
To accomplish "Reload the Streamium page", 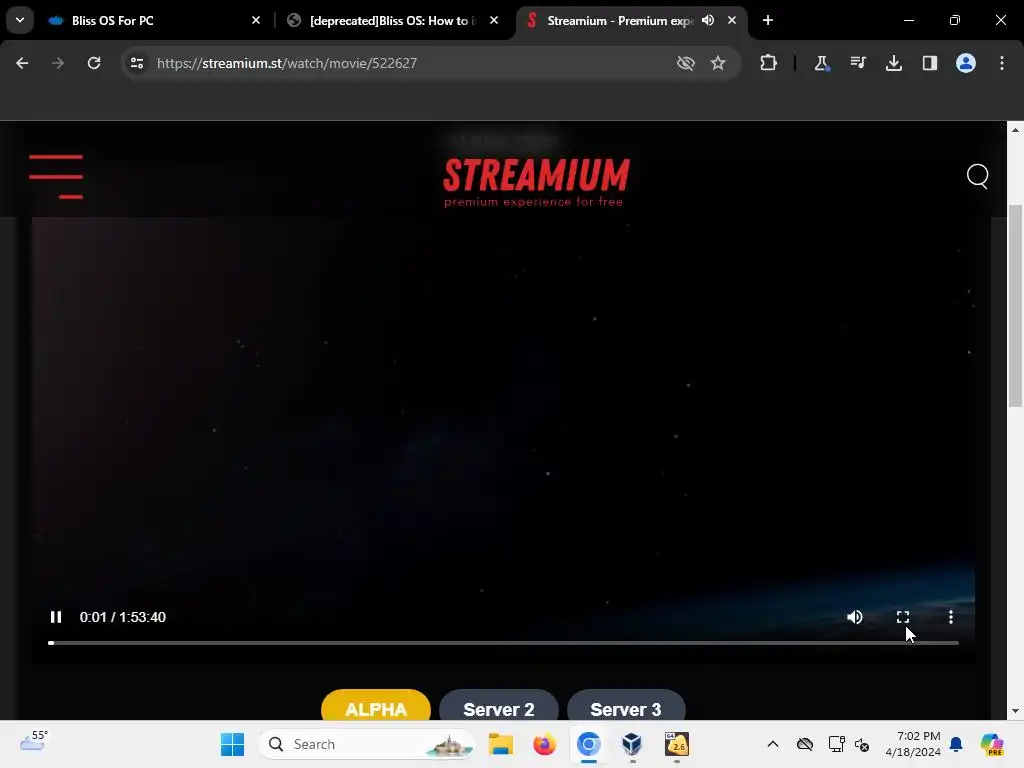I will 94,63.
